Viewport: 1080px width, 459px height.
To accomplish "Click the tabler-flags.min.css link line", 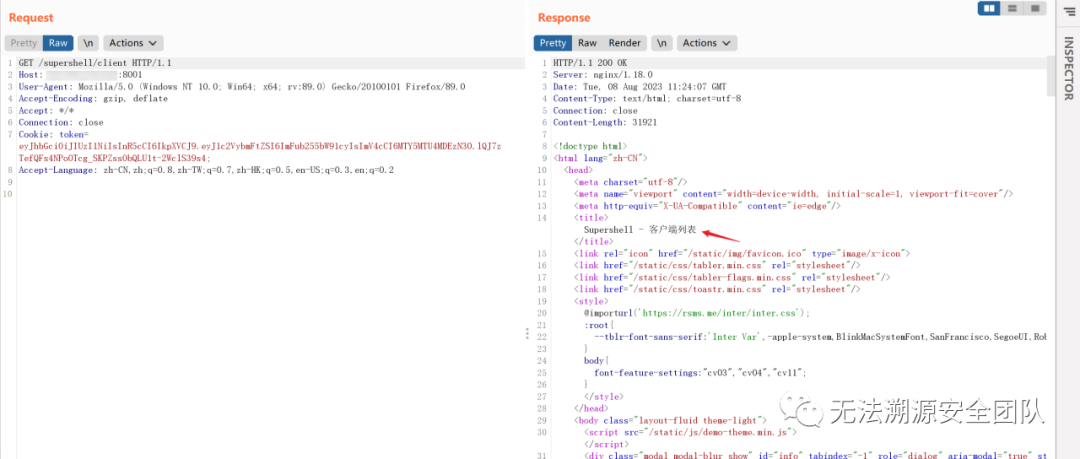I will click(x=732, y=277).
